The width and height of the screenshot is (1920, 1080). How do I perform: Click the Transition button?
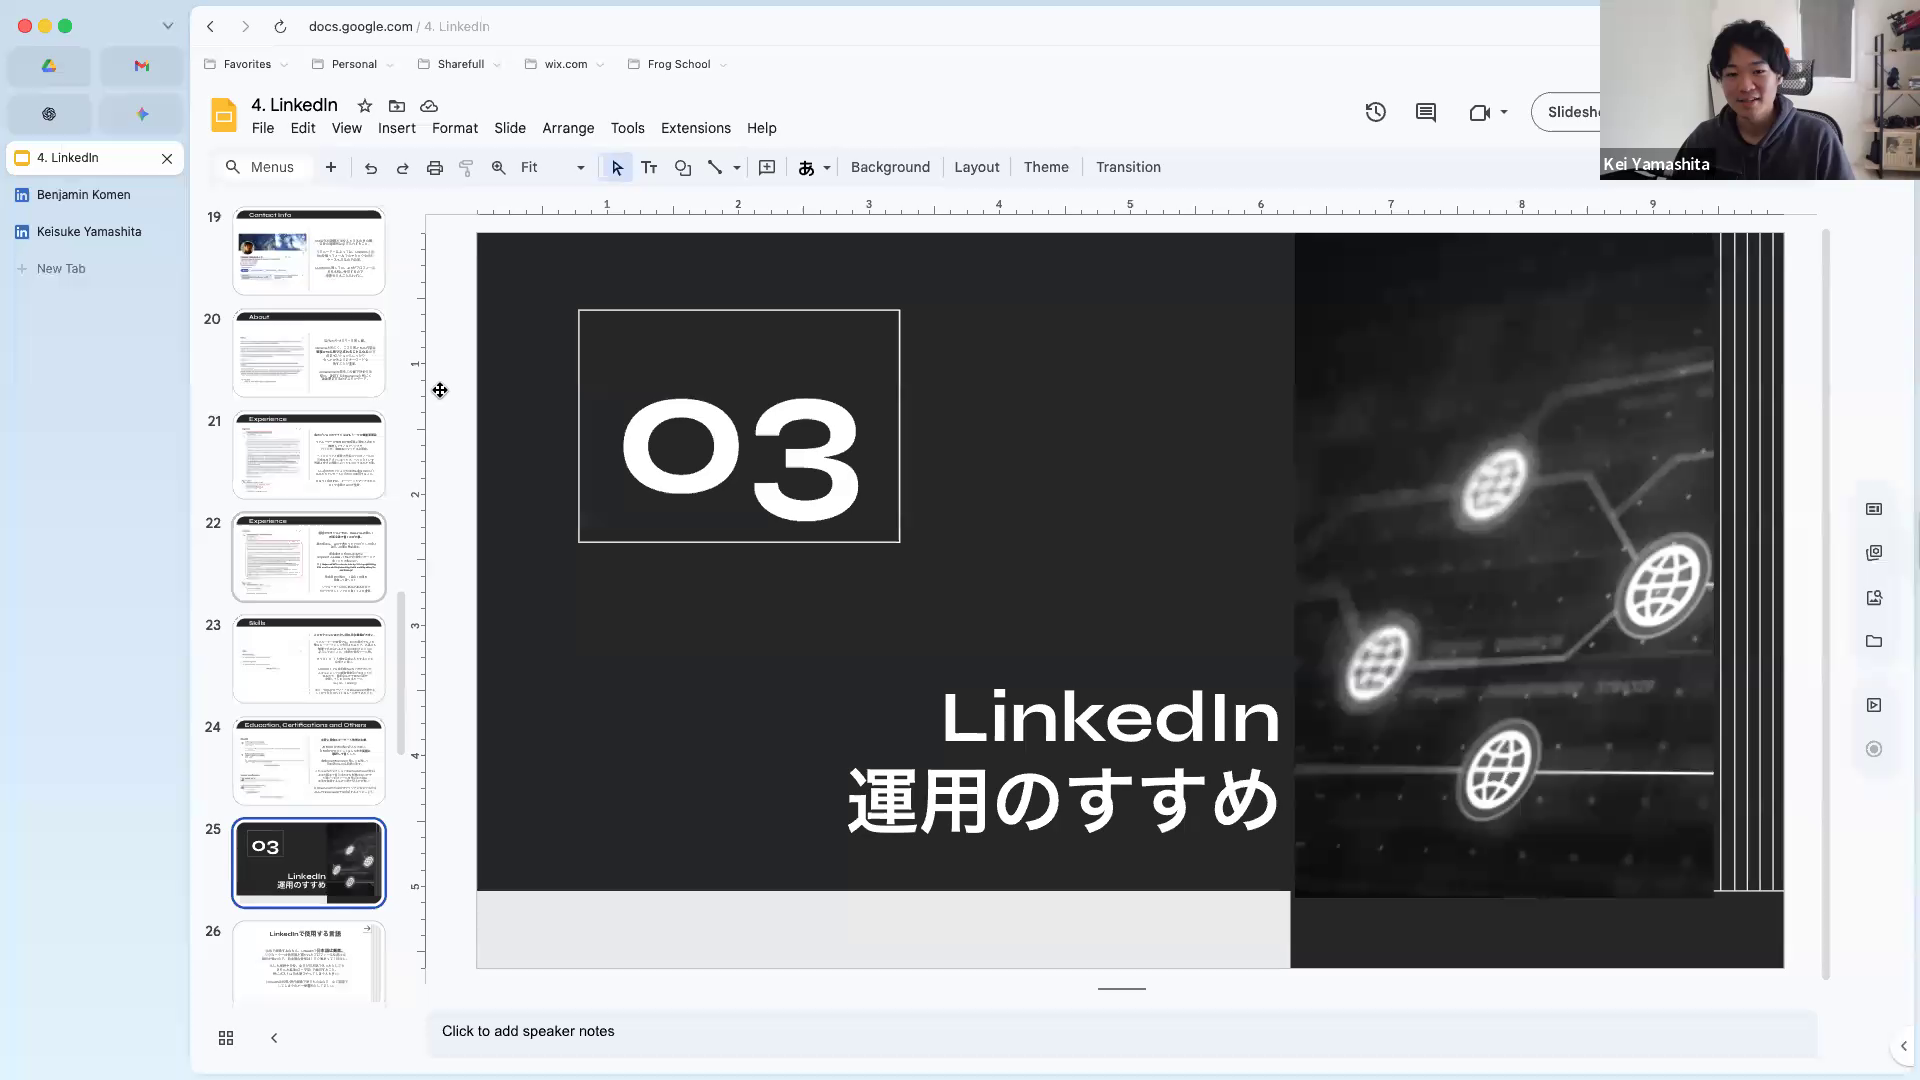click(x=1128, y=167)
